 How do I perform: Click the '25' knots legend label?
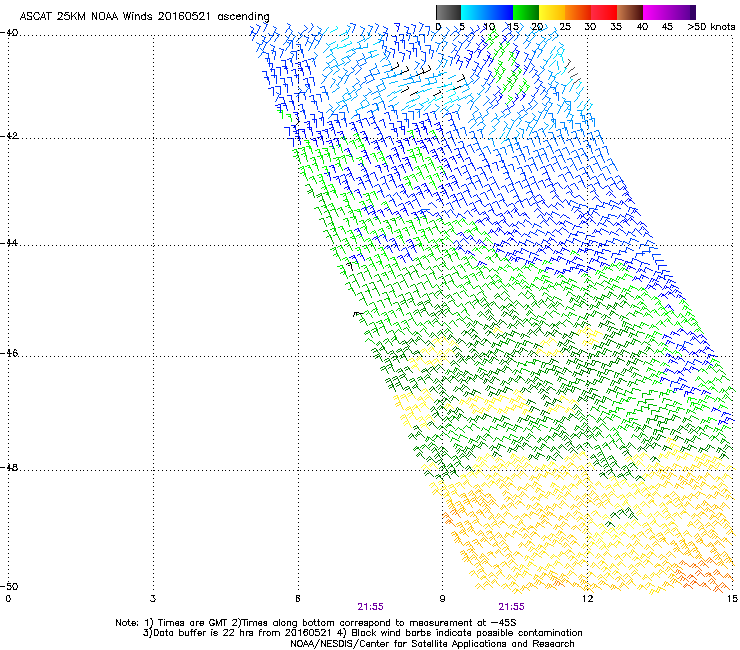pyautogui.click(x=564, y=27)
